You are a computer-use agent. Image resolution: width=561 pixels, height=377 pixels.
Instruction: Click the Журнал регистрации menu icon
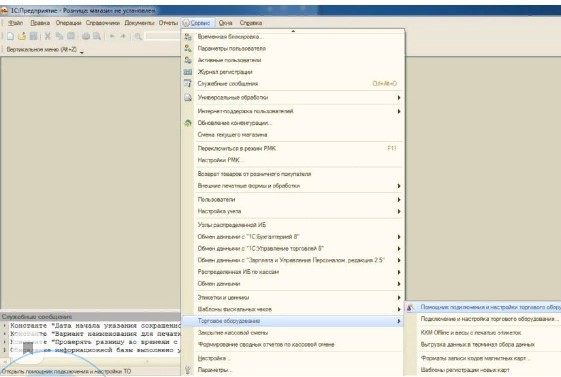click(188, 72)
